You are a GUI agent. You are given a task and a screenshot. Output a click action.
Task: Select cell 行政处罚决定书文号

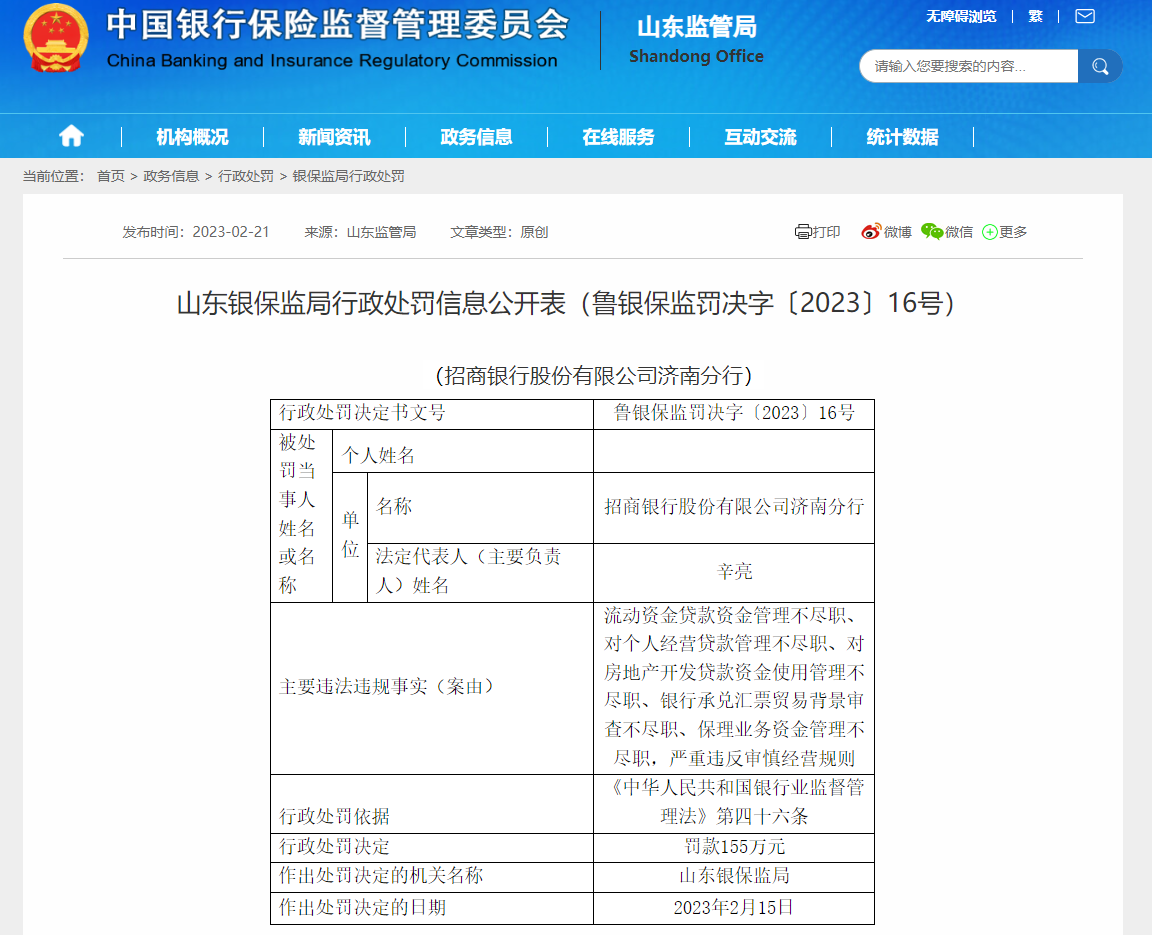[x=432, y=414]
